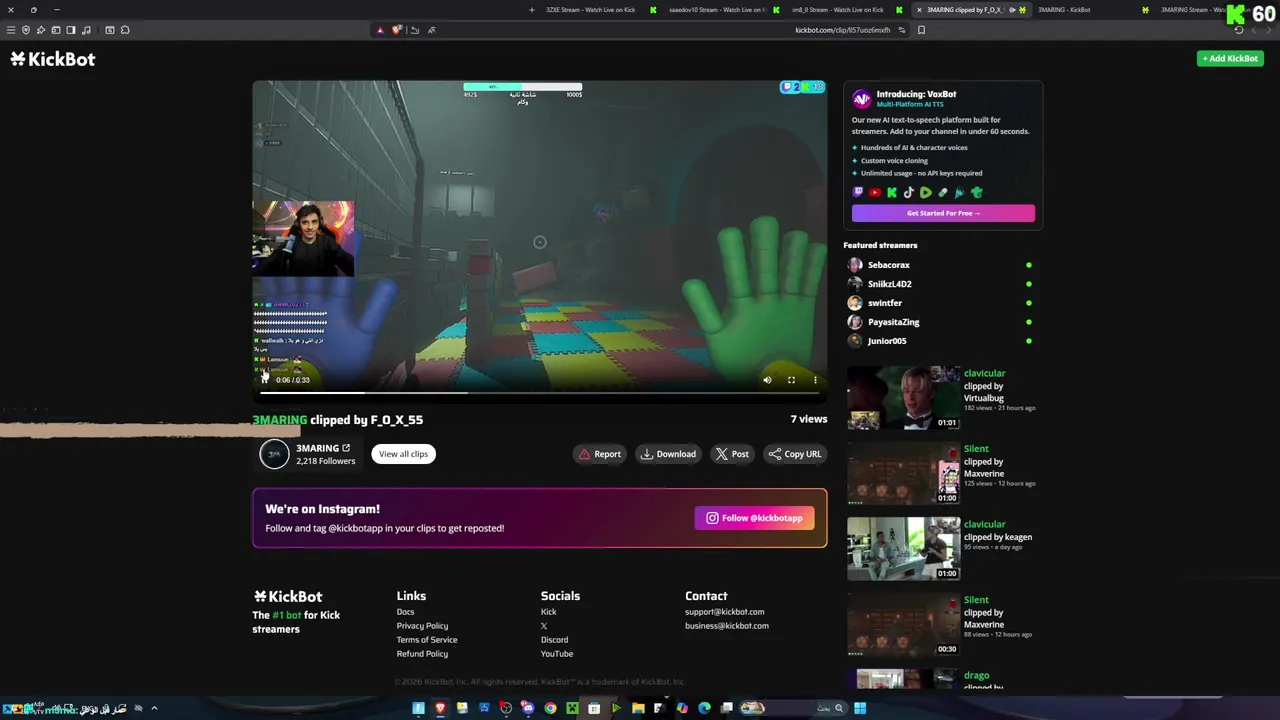Copy the clip URL
This screenshot has height=720, width=1280.
point(795,454)
